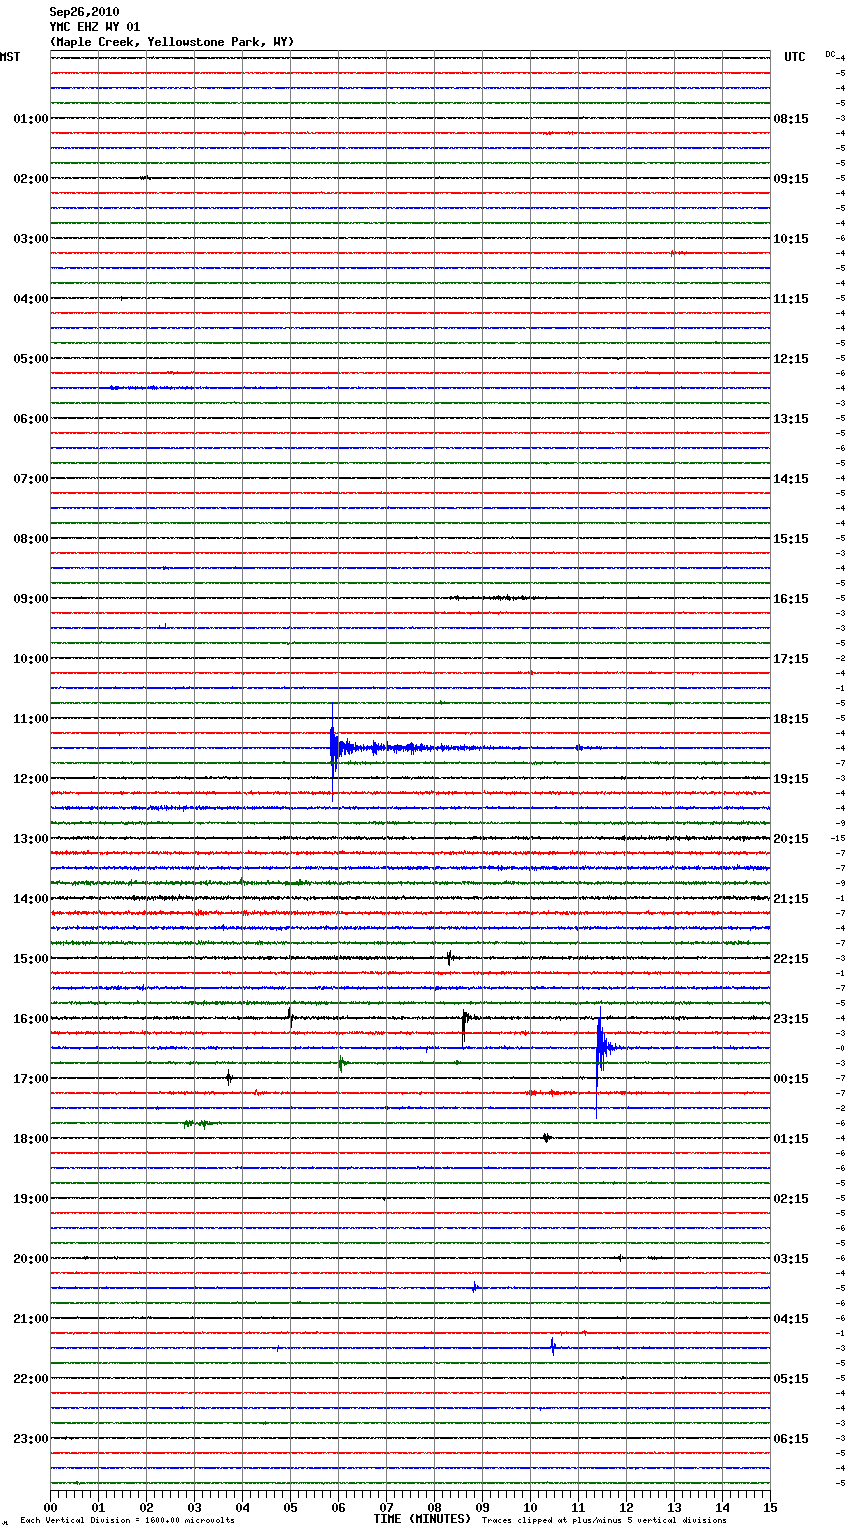This screenshot has height=1534, width=850.
Task: Select the 23:00 MST time label
Action: pos(30,1439)
